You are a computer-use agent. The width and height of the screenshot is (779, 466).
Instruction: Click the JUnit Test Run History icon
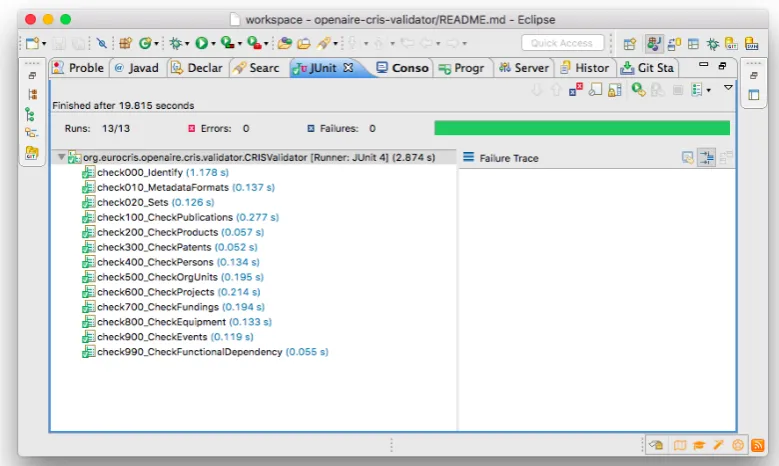[x=697, y=90]
